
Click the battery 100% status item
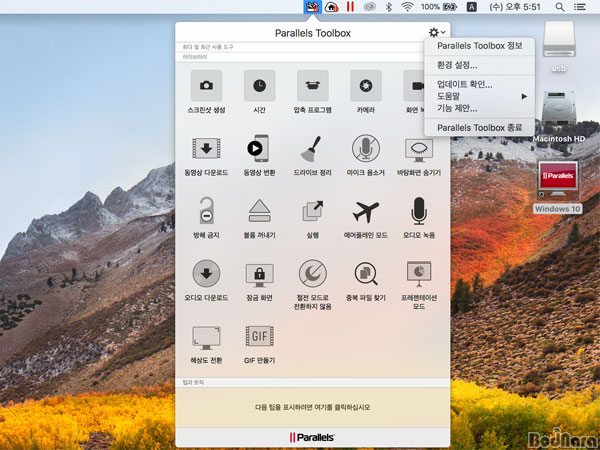439,7
